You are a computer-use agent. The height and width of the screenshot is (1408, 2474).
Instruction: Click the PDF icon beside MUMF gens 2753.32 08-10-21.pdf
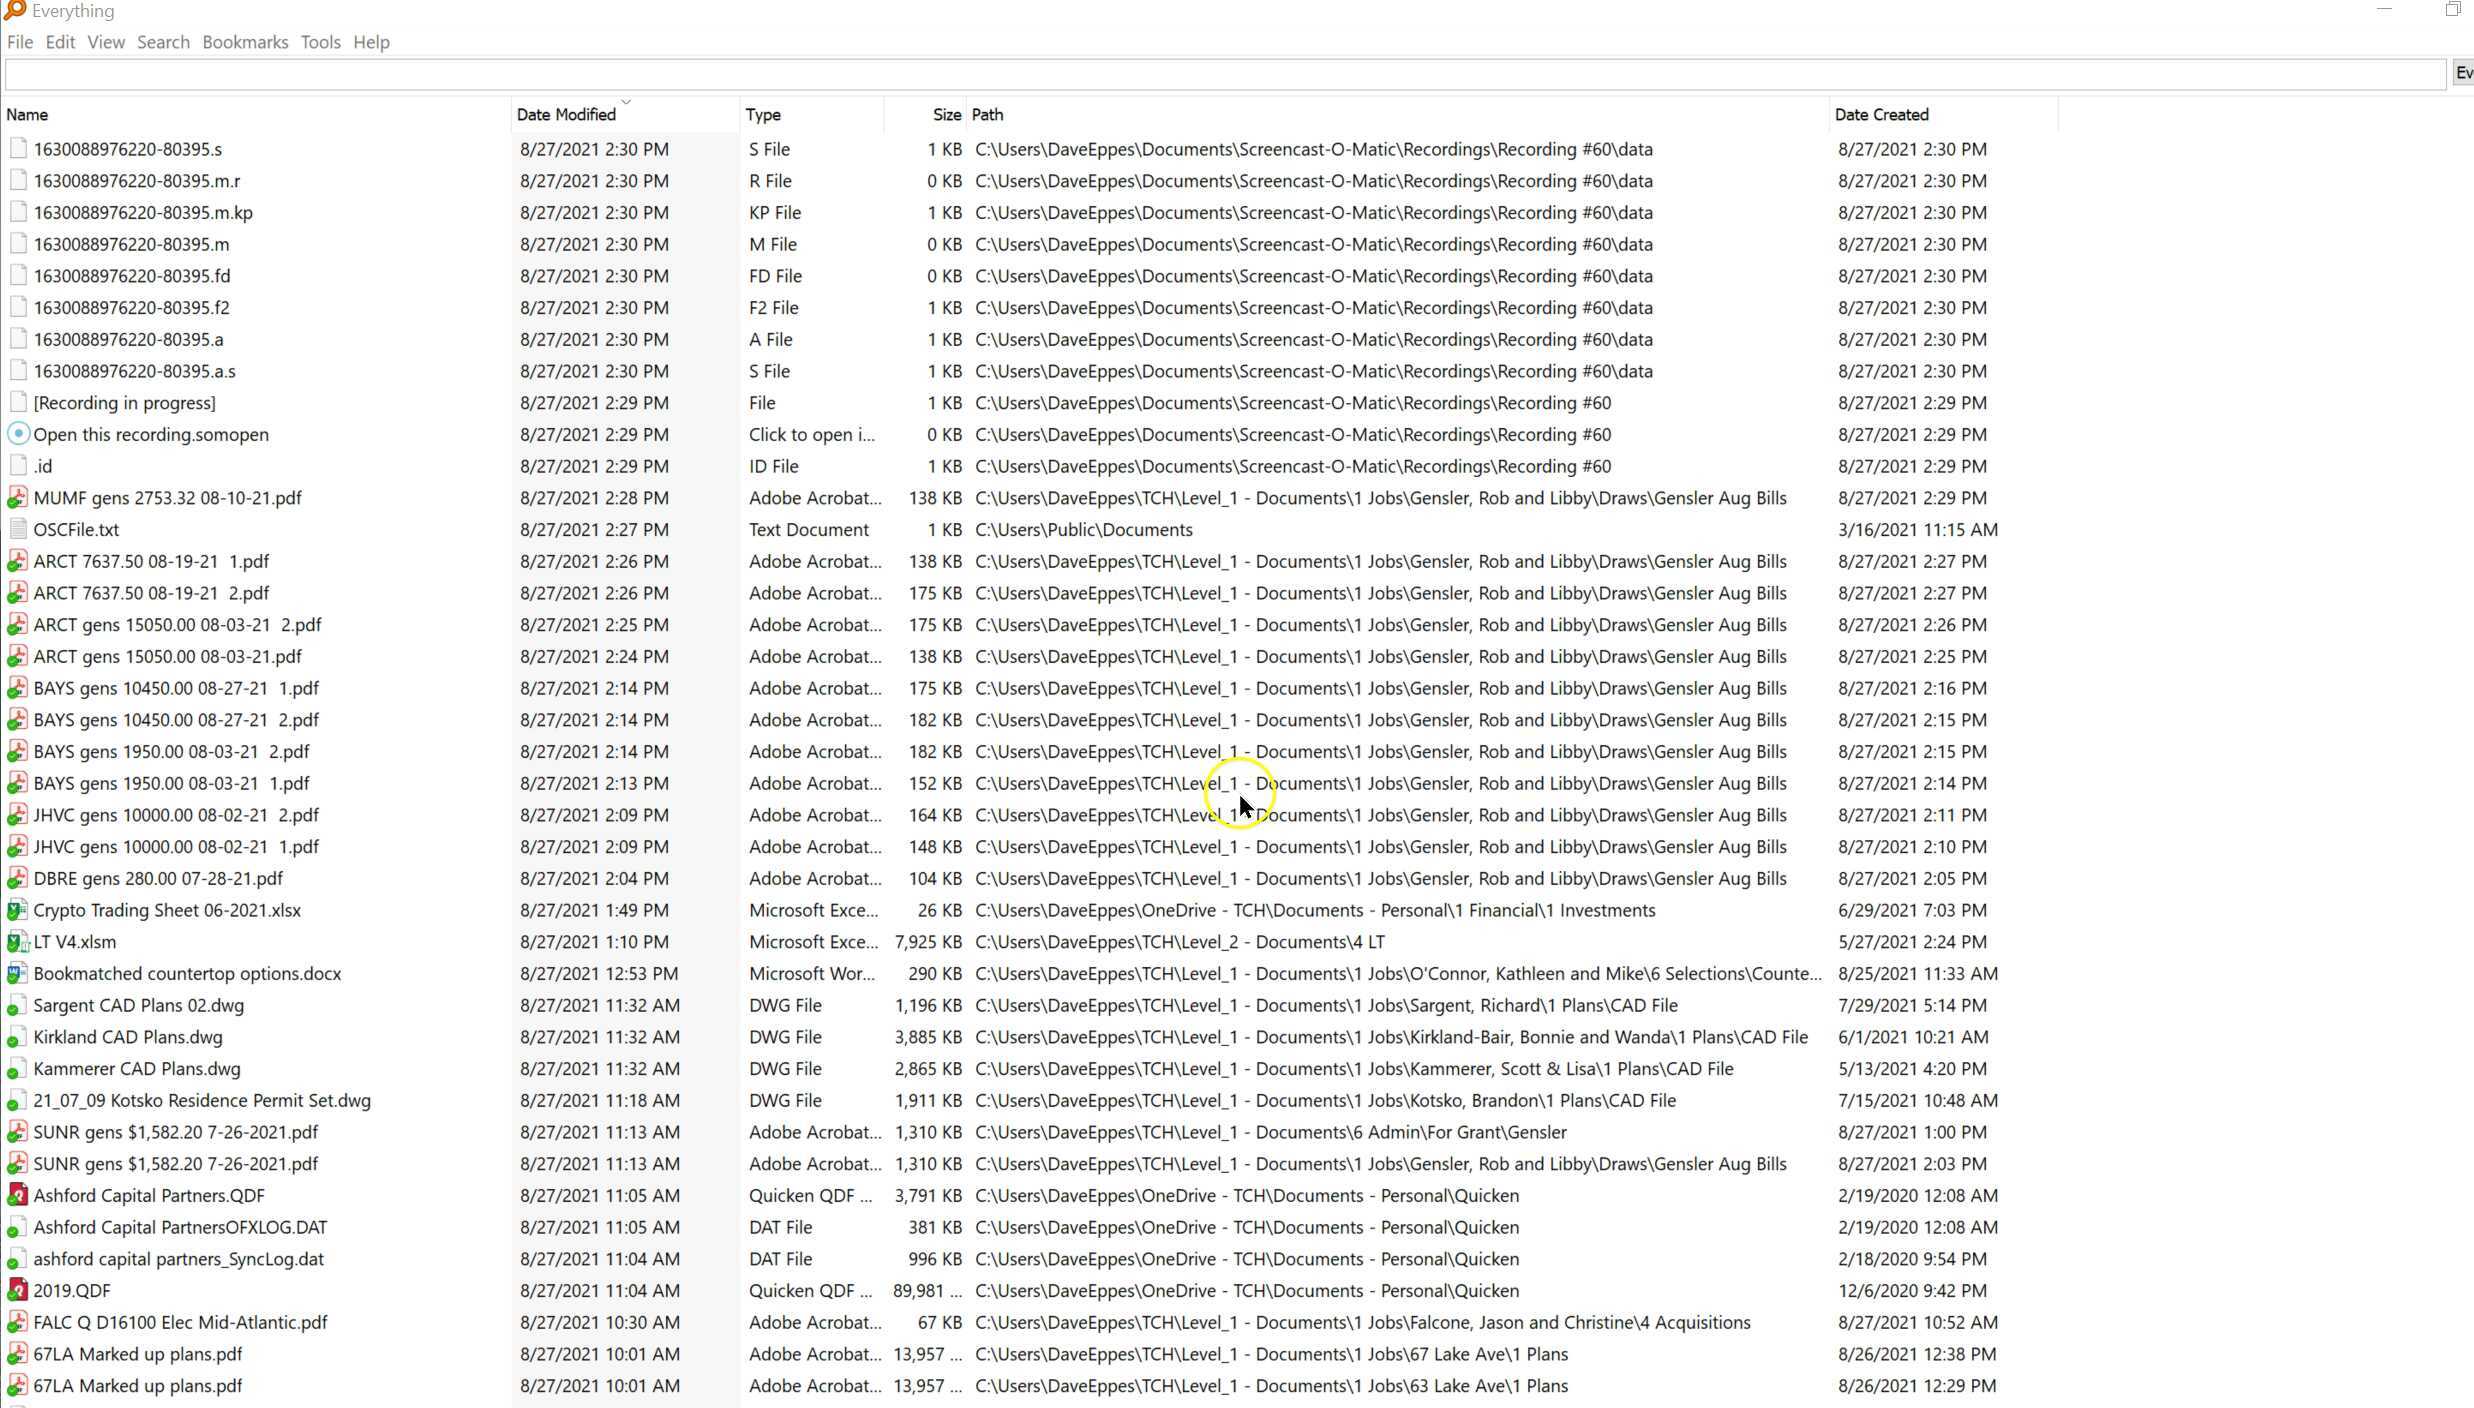point(17,497)
